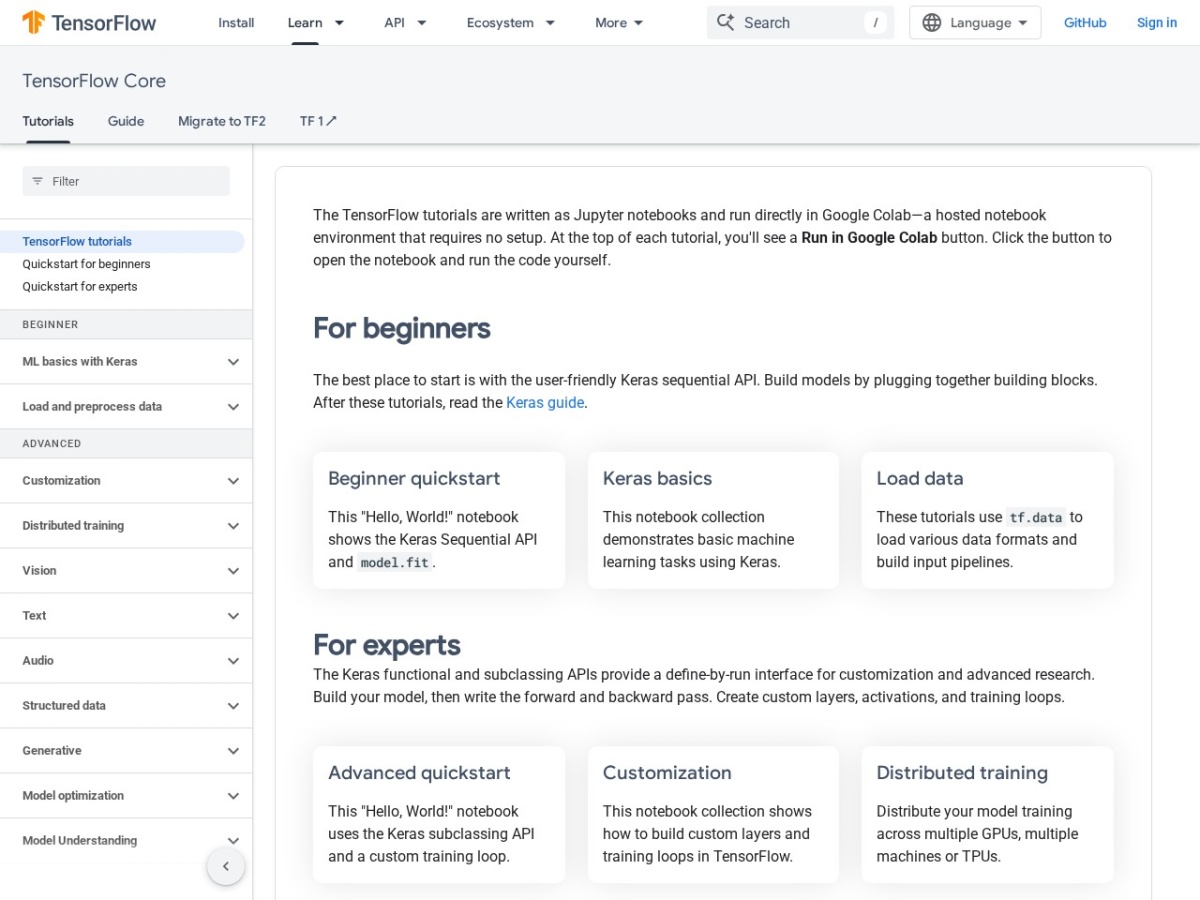Click the 'For beginners' heading
Screen dimensions: 1200x900
click(x=402, y=328)
